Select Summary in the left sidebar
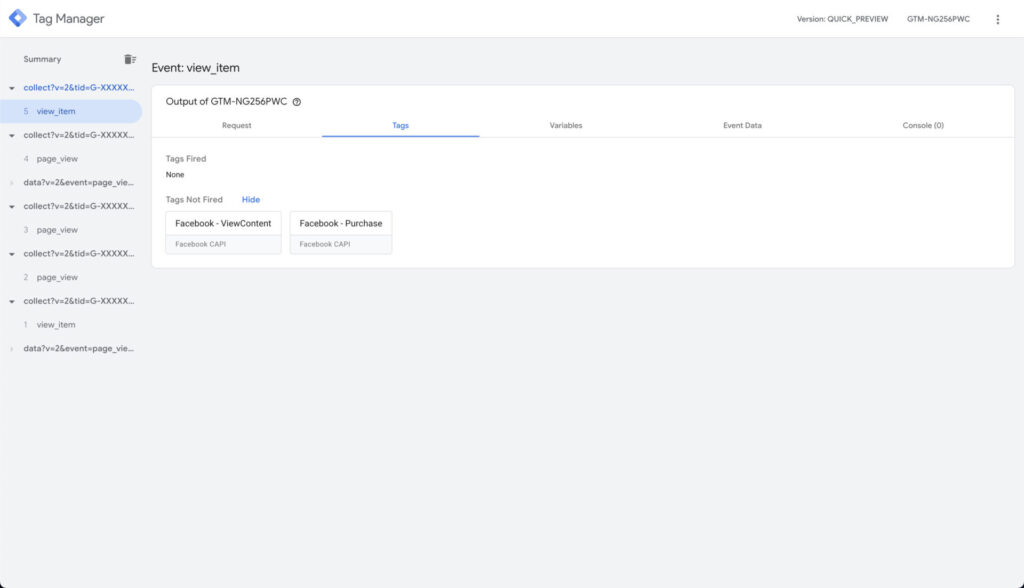The image size is (1024, 588). pos(42,59)
